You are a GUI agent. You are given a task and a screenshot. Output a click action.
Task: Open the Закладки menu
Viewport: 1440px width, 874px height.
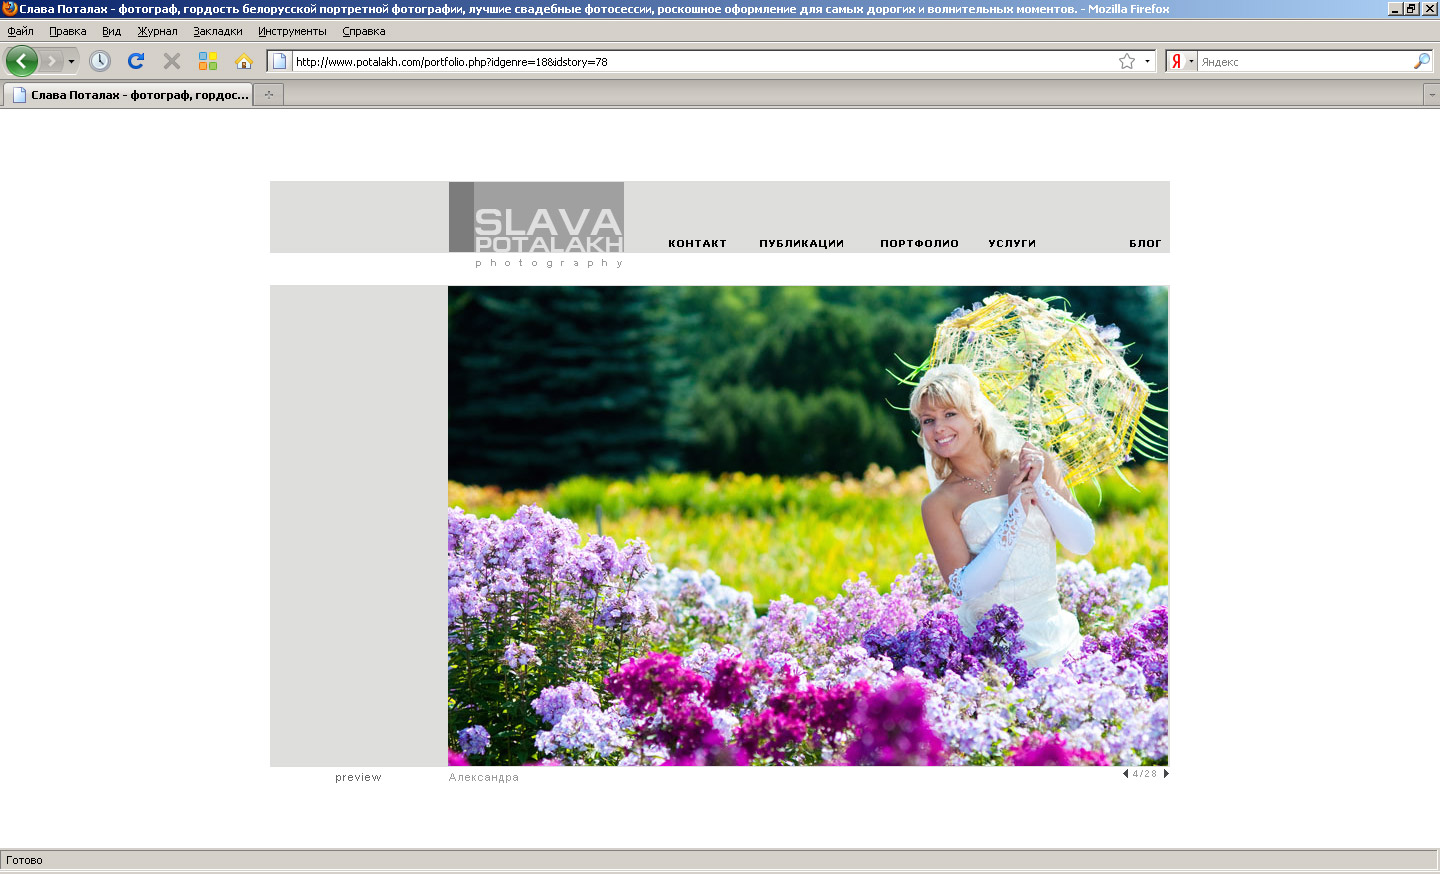[218, 31]
